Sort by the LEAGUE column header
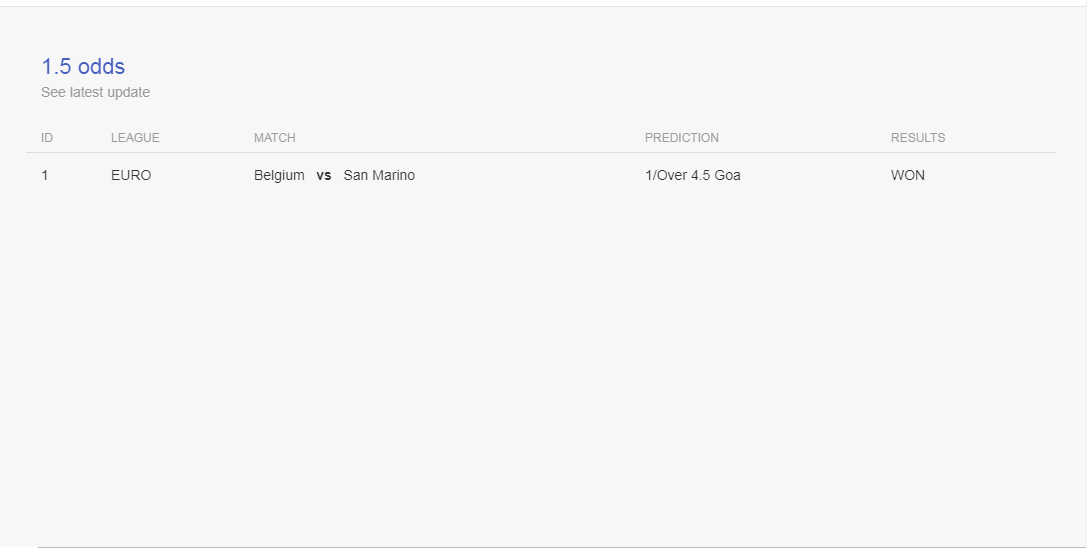Viewport: 1087px width, 548px height. [x=135, y=137]
